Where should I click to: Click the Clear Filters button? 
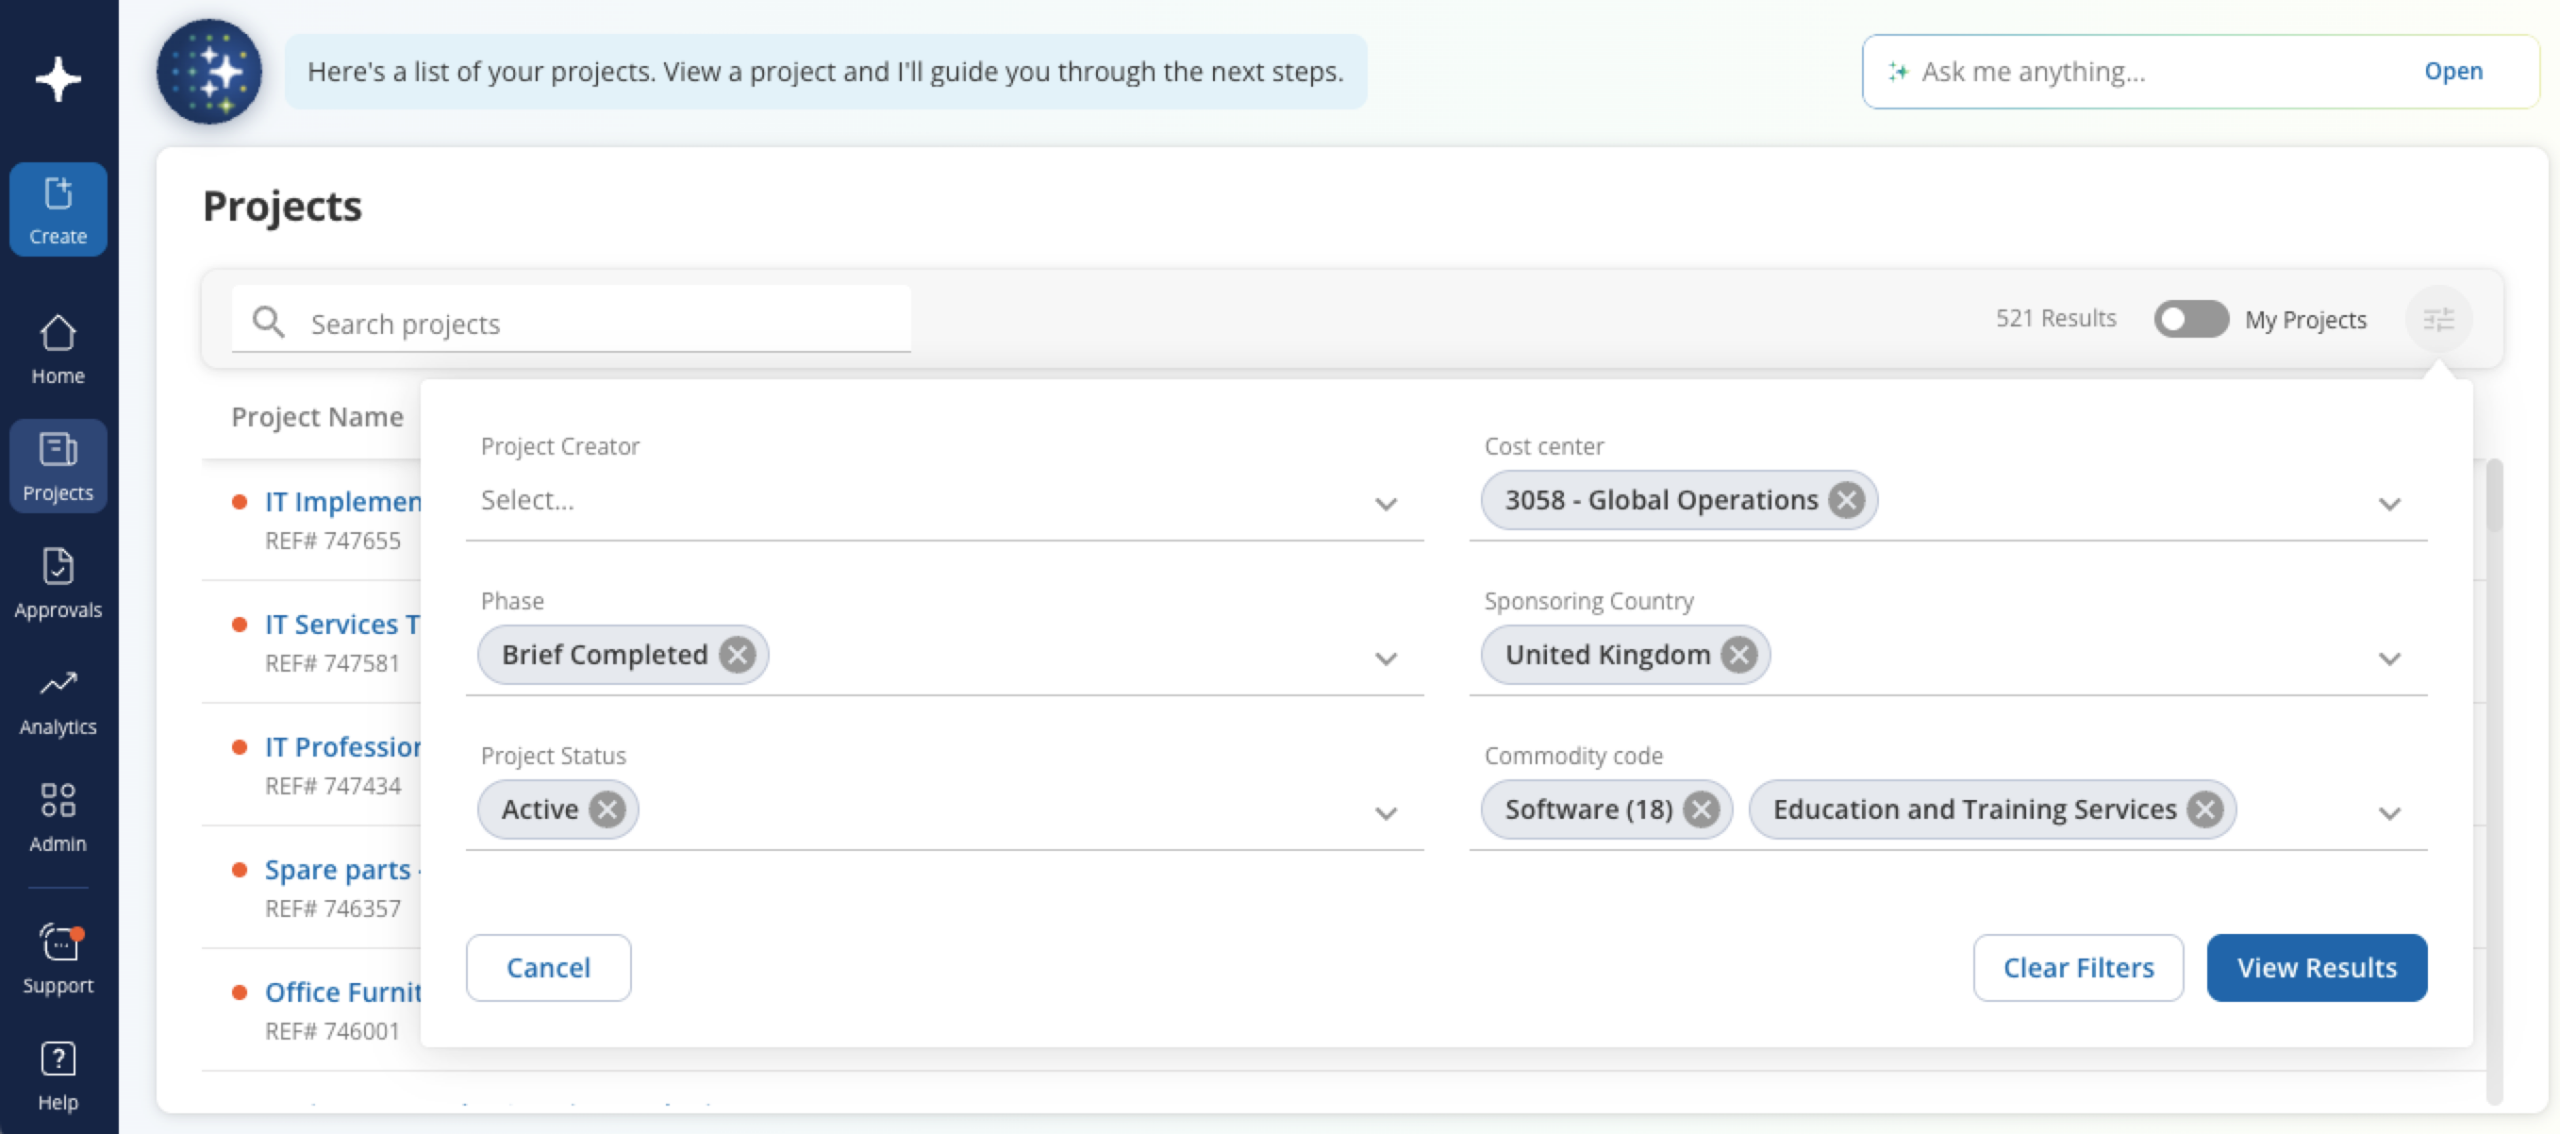pyautogui.click(x=2078, y=967)
